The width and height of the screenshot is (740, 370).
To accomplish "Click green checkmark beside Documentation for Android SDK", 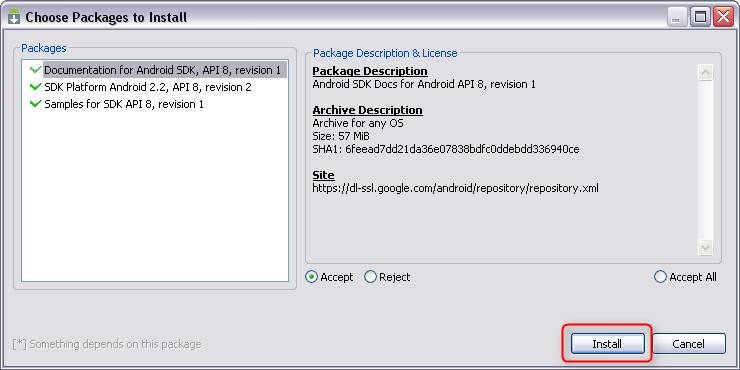I will (x=35, y=70).
